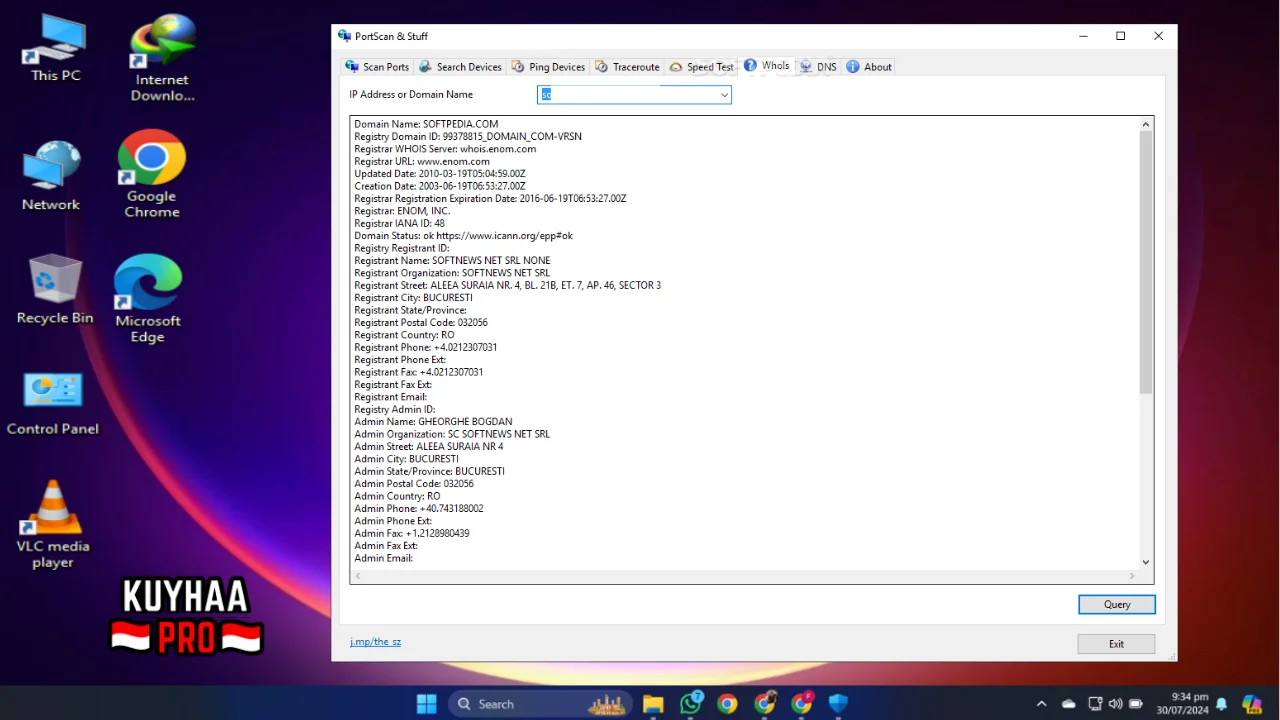Select This PC desktop icon
The width and height of the screenshot is (1280, 720).
pyautogui.click(x=56, y=50)
